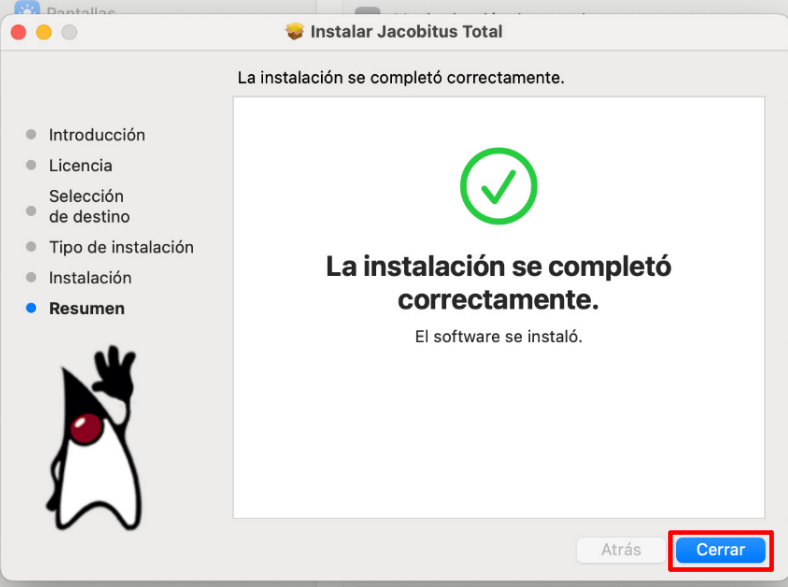Minimize the installer with the yellow button

43,32
